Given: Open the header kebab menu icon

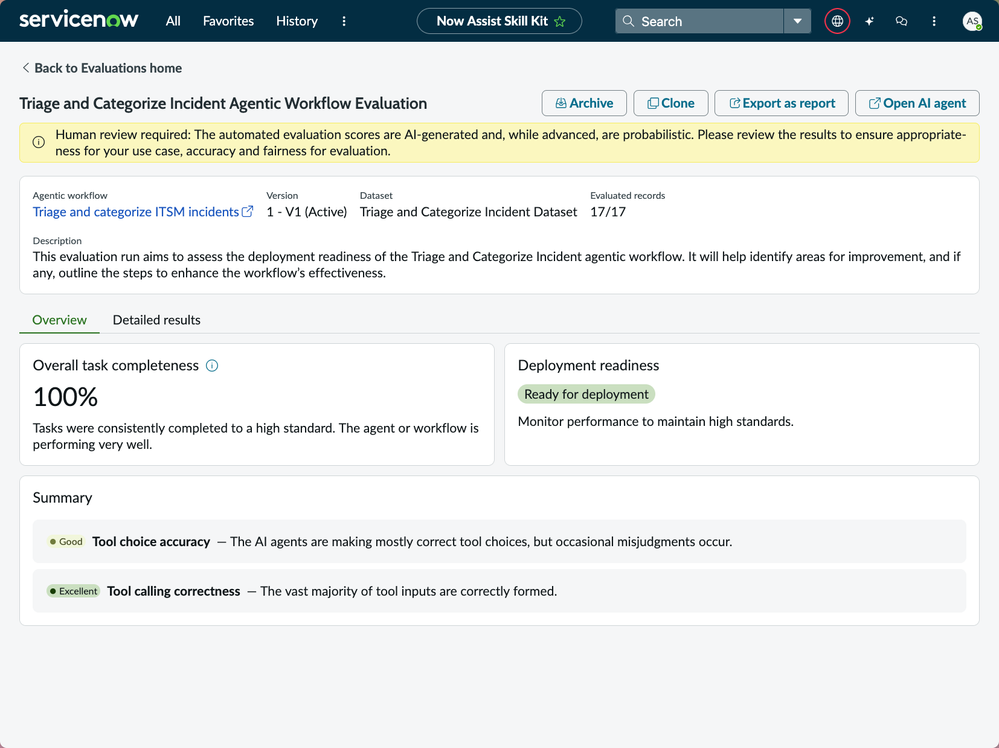Looking at the screenshot, I should [933, 21].
